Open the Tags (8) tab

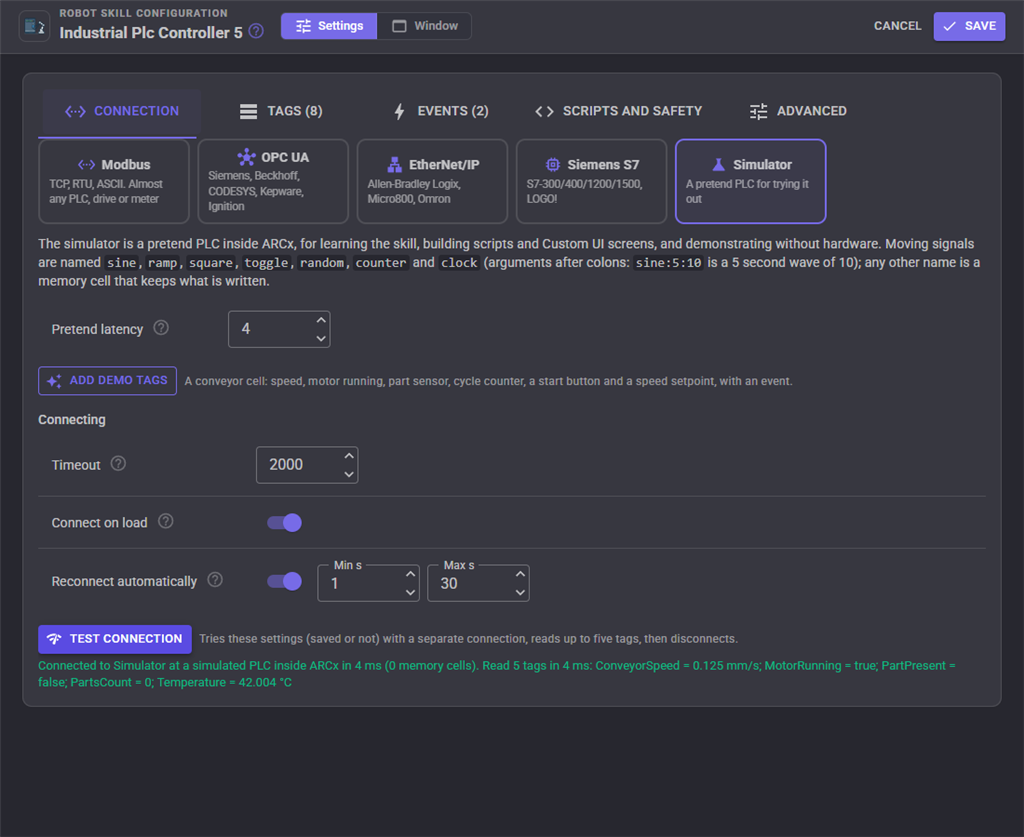[x=281, y=112]
